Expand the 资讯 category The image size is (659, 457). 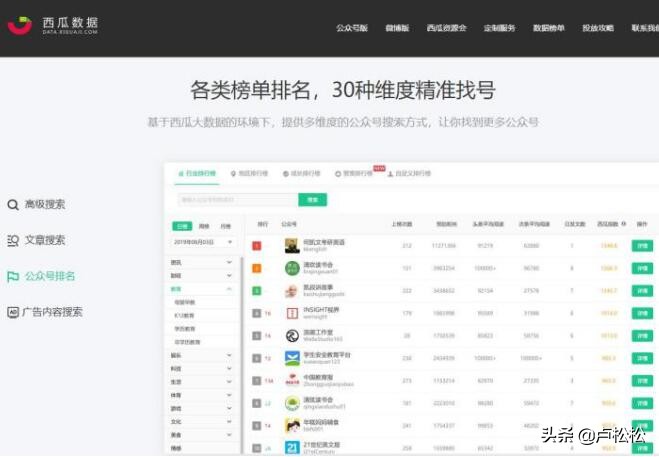202,262
